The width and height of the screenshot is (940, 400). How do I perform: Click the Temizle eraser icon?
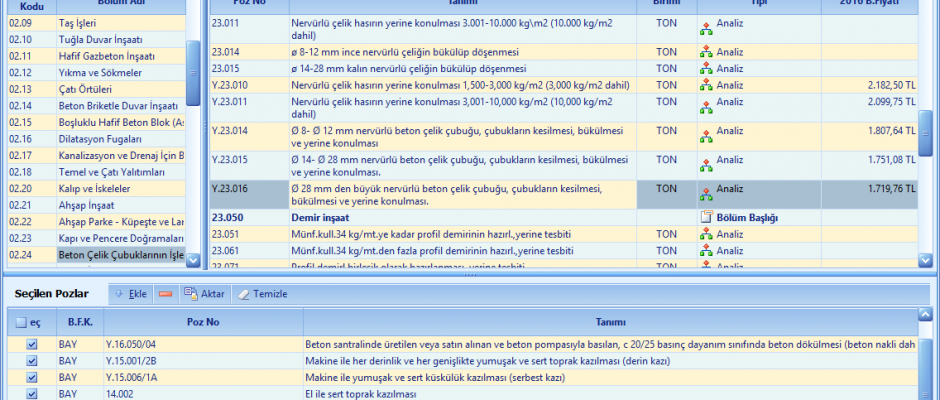tap(244, 294)
